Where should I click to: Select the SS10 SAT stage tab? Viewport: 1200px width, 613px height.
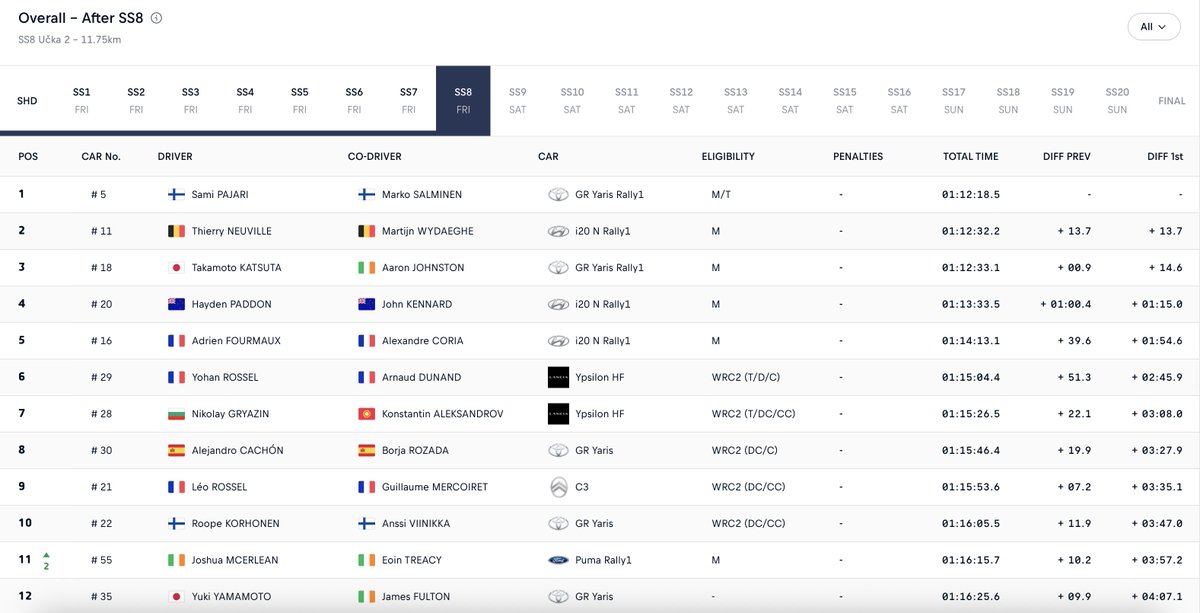coord(572,101)
